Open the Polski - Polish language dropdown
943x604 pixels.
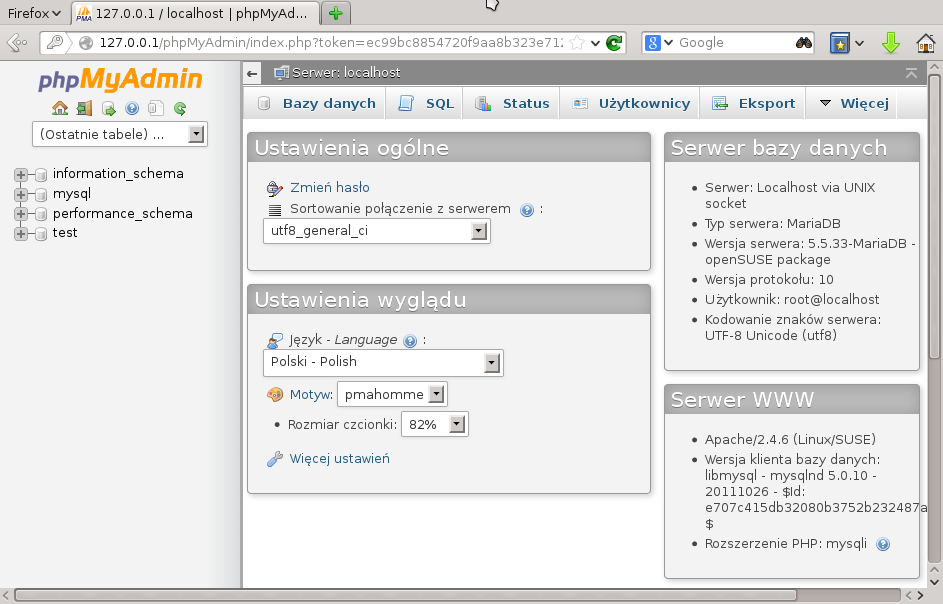[x=383, y=362]
